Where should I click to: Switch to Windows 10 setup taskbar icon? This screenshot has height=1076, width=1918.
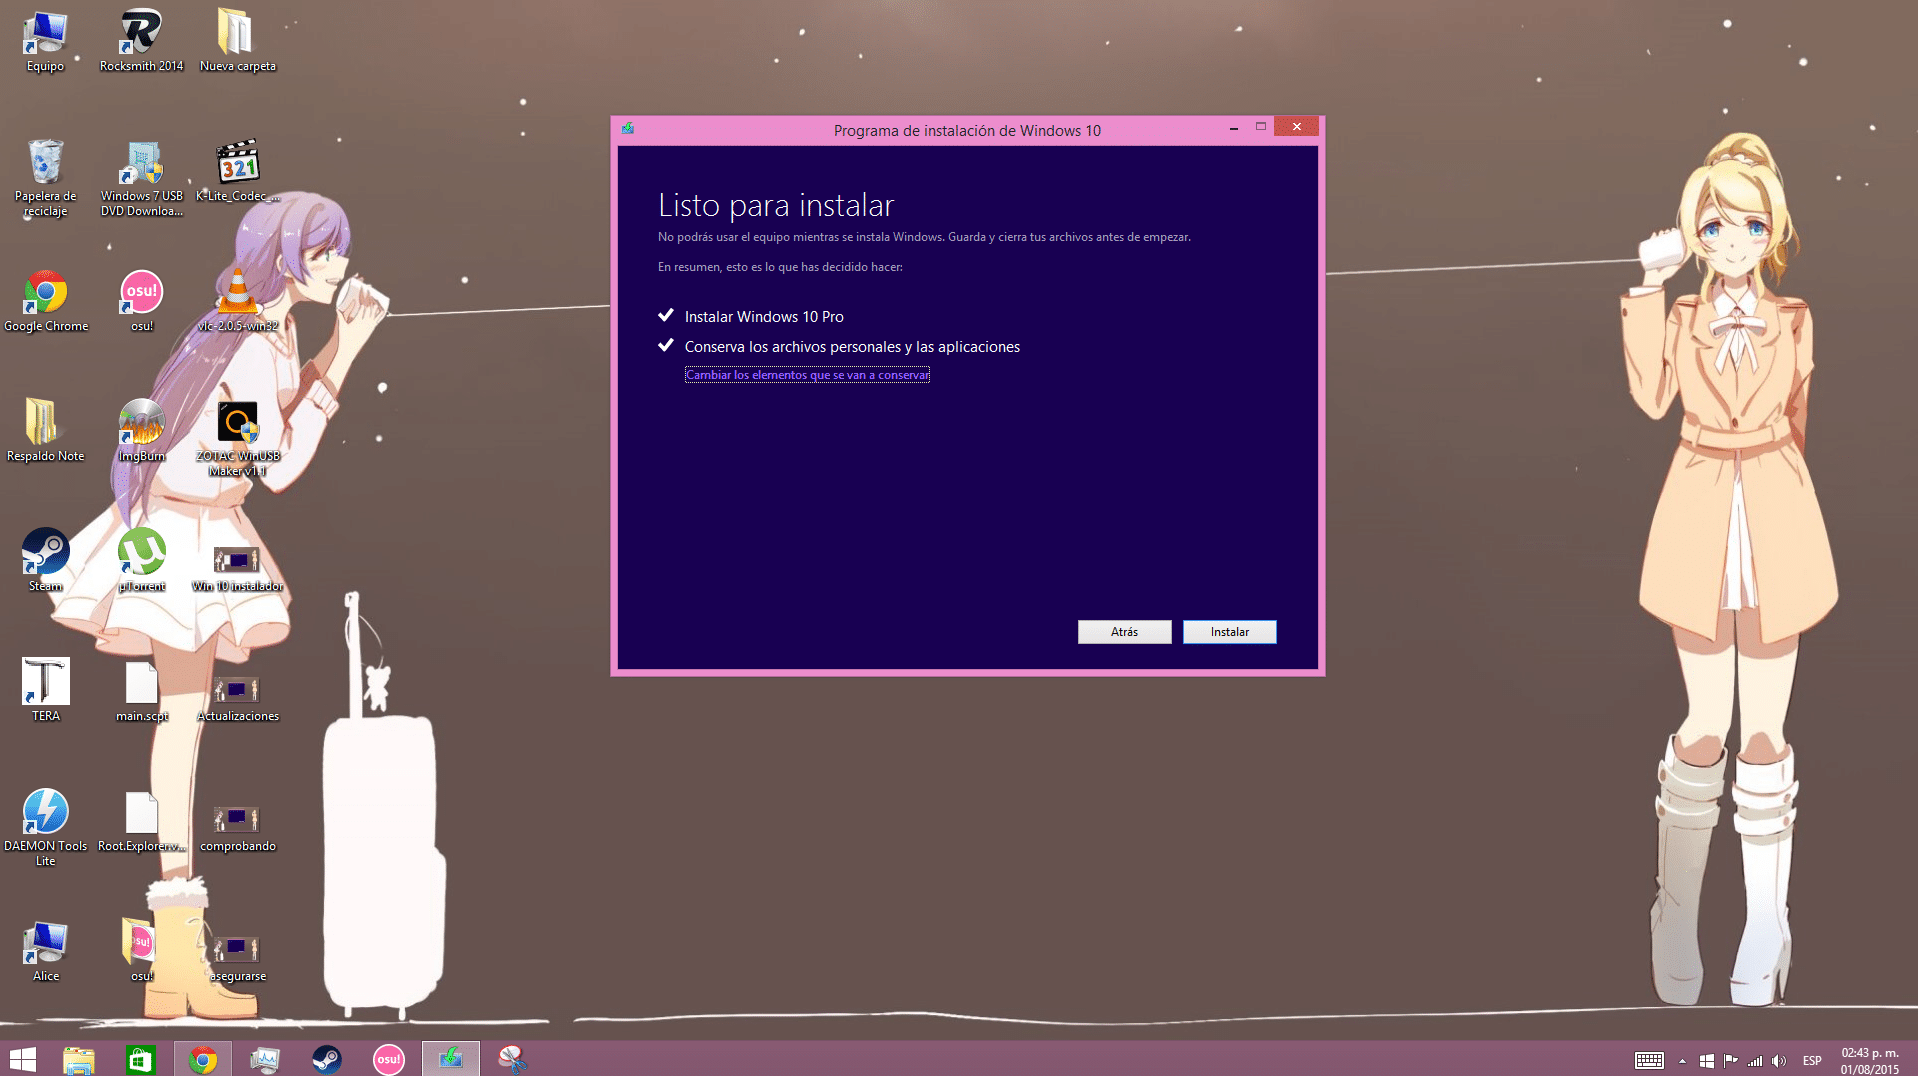(450, 1059)
